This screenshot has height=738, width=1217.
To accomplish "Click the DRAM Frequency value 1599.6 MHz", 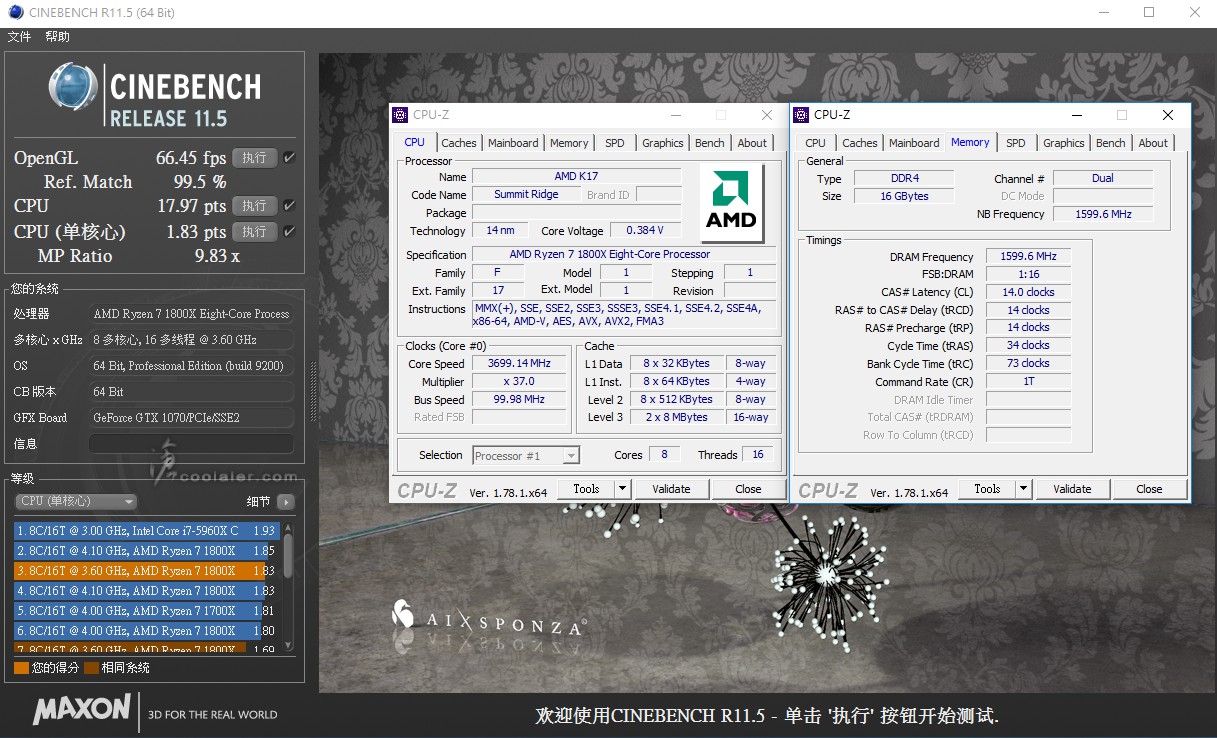I will pos(1028,257).
